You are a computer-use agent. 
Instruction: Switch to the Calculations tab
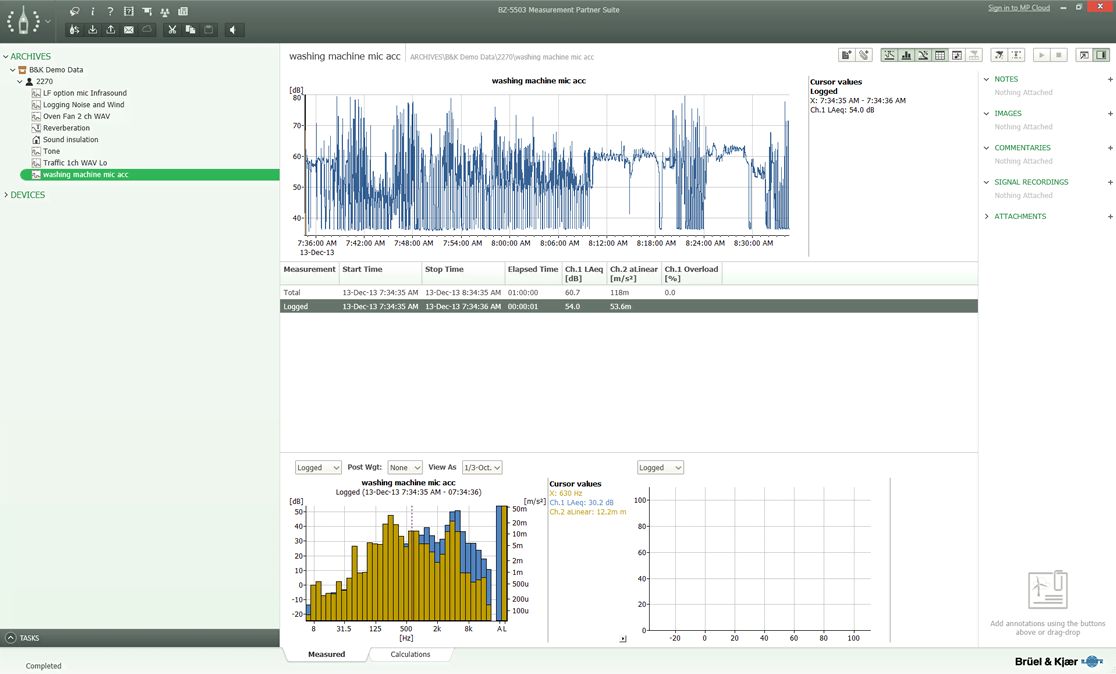tap(410, 654)
